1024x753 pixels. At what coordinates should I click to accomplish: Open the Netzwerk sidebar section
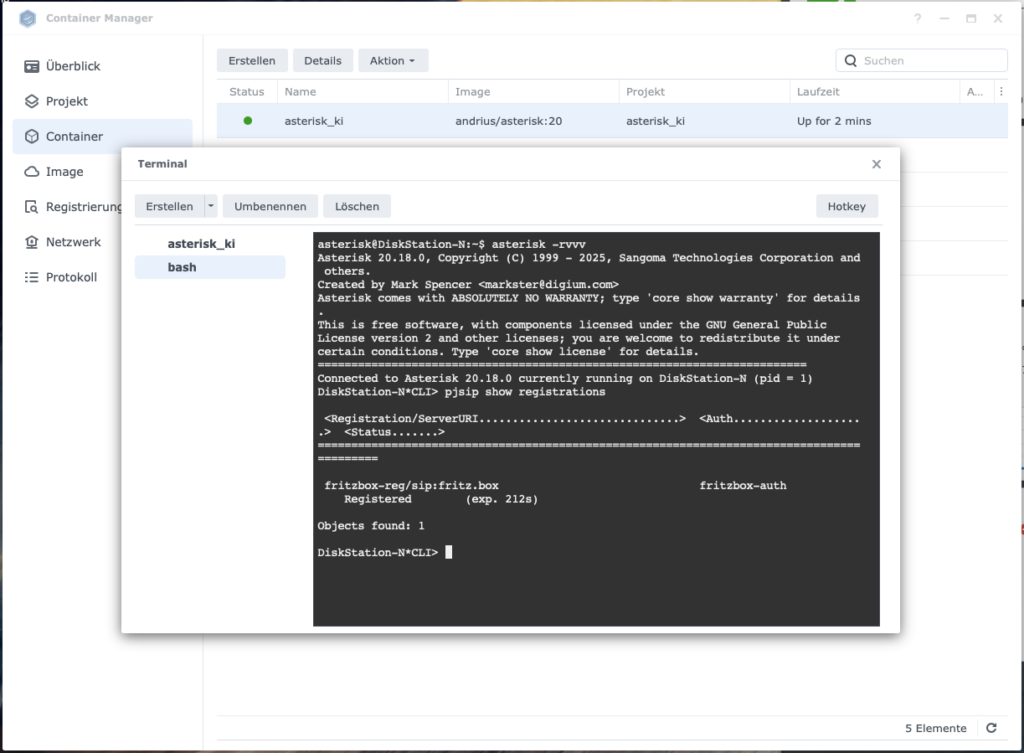(x=73, y=242)
